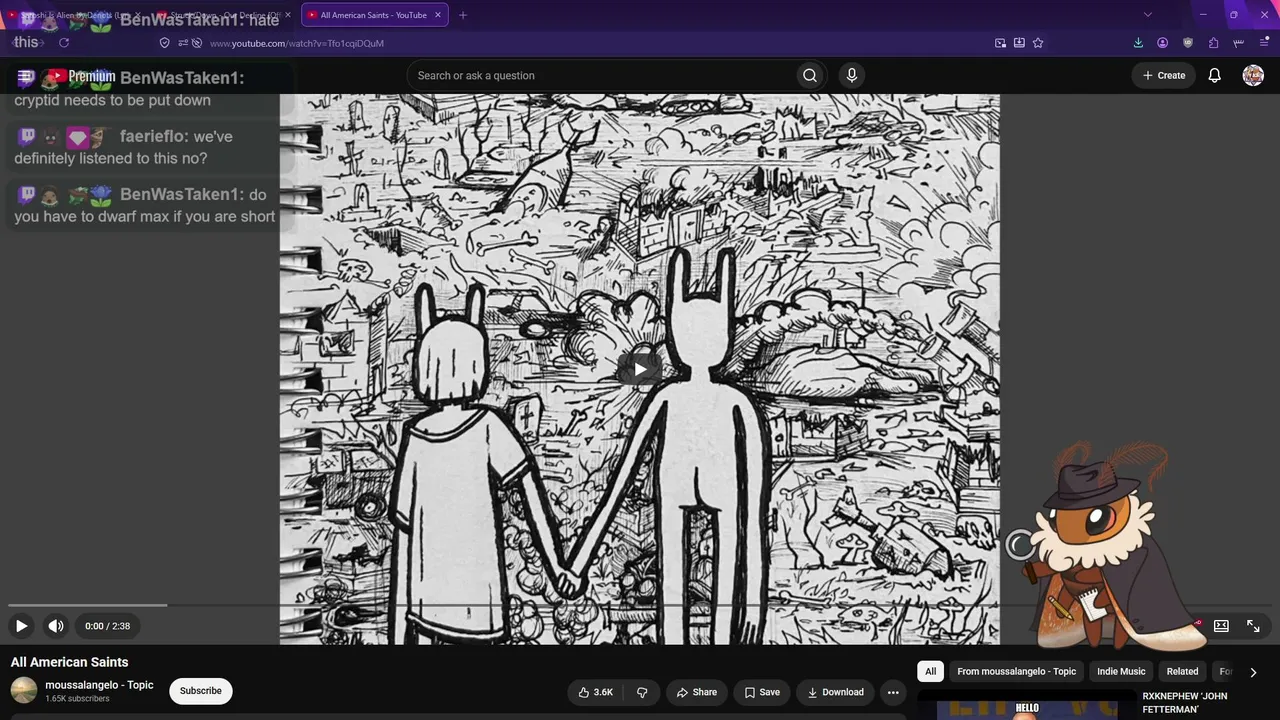1280x720 pixels.
Task: Expand the list all tabs dropdown
Action: (1148, 15)
